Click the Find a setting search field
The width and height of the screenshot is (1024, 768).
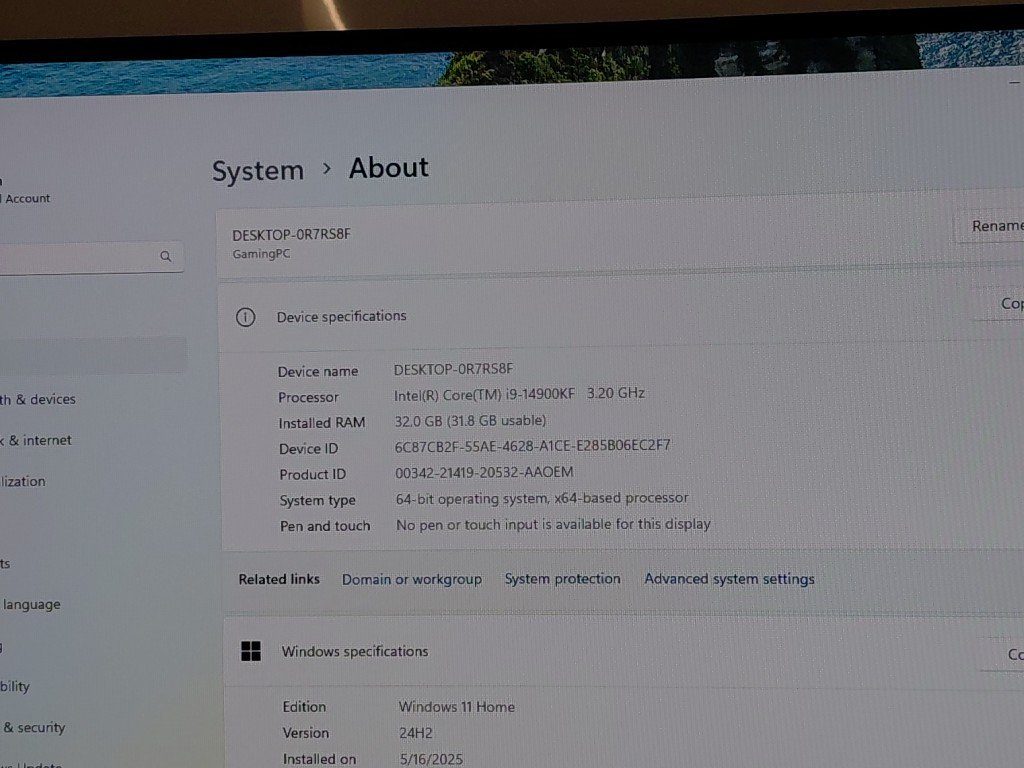click(x=80, y=257)
